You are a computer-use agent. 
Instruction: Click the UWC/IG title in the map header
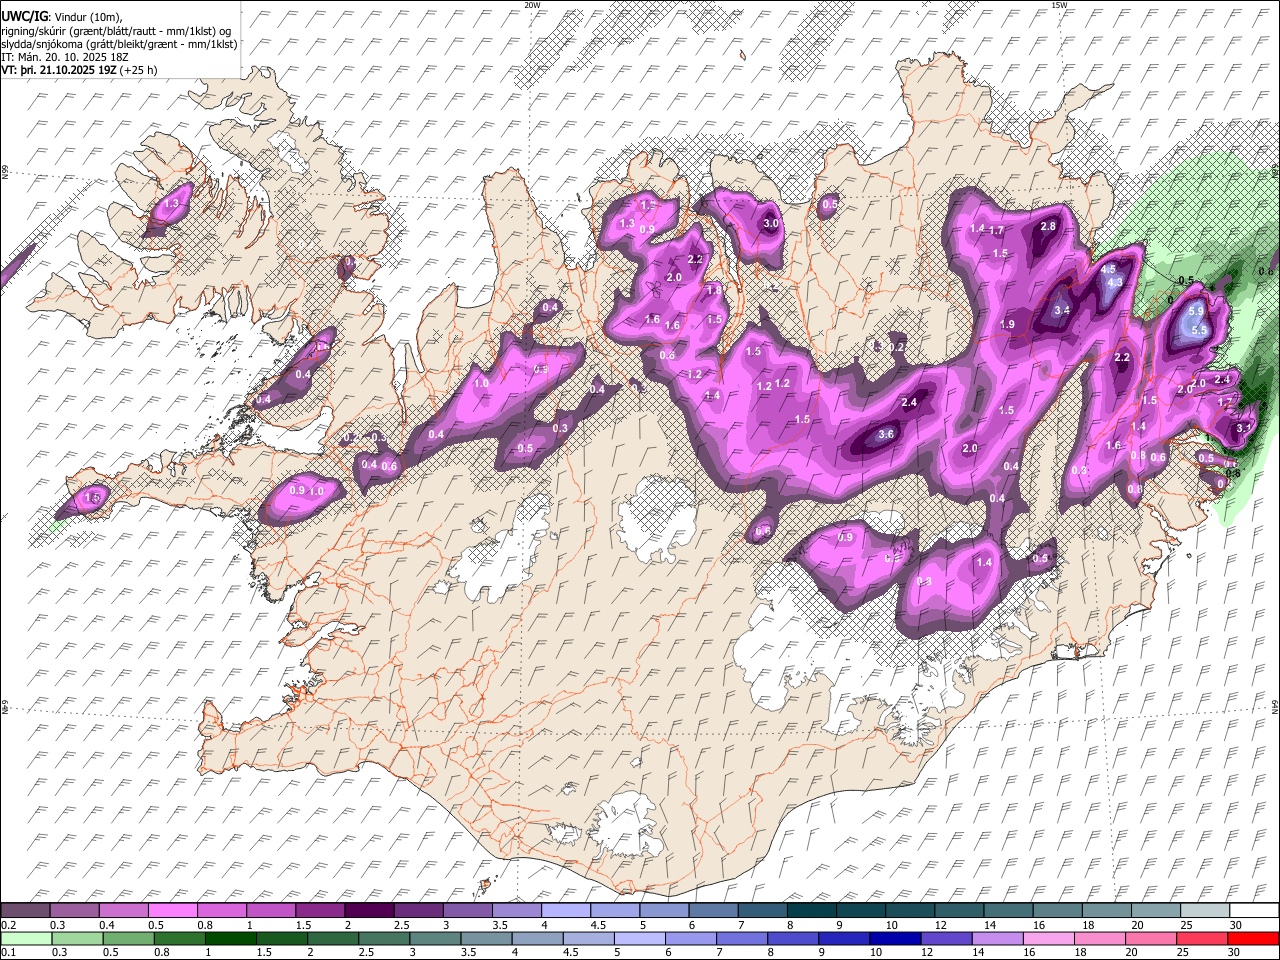(23, 16)
